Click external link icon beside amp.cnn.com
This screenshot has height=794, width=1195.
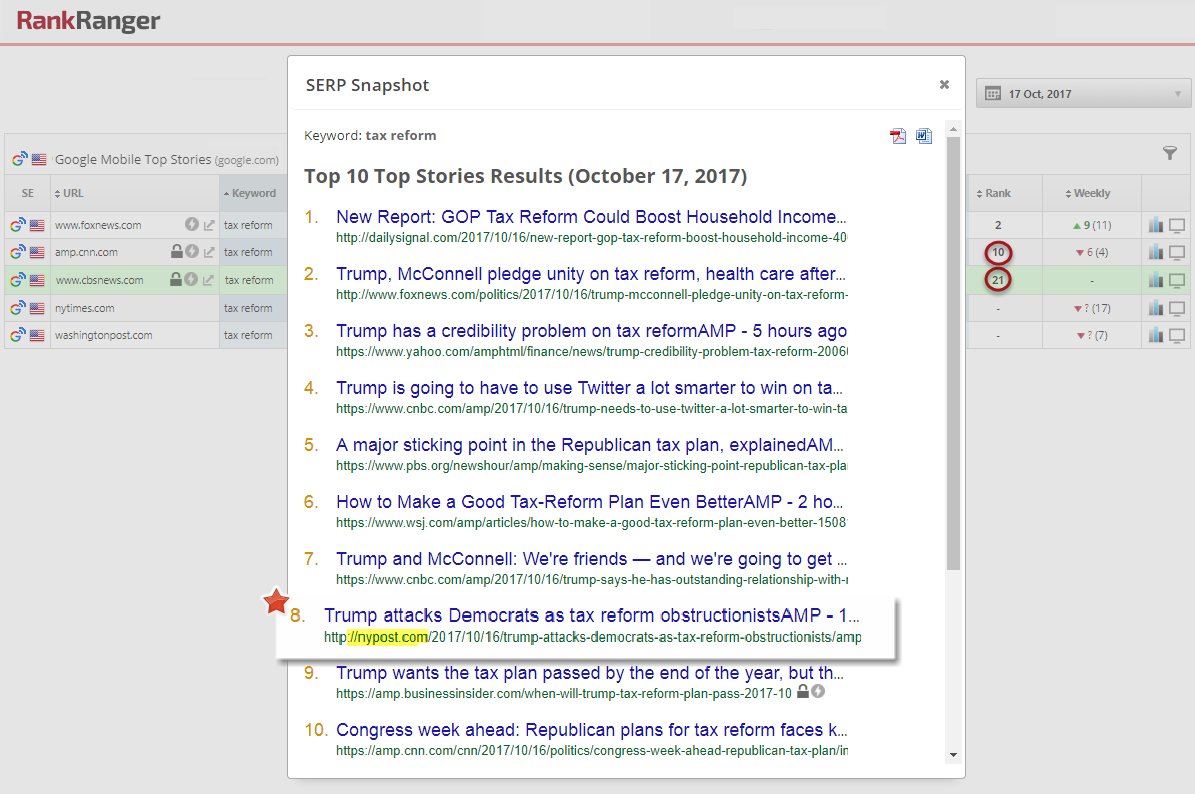pos(209,252)
